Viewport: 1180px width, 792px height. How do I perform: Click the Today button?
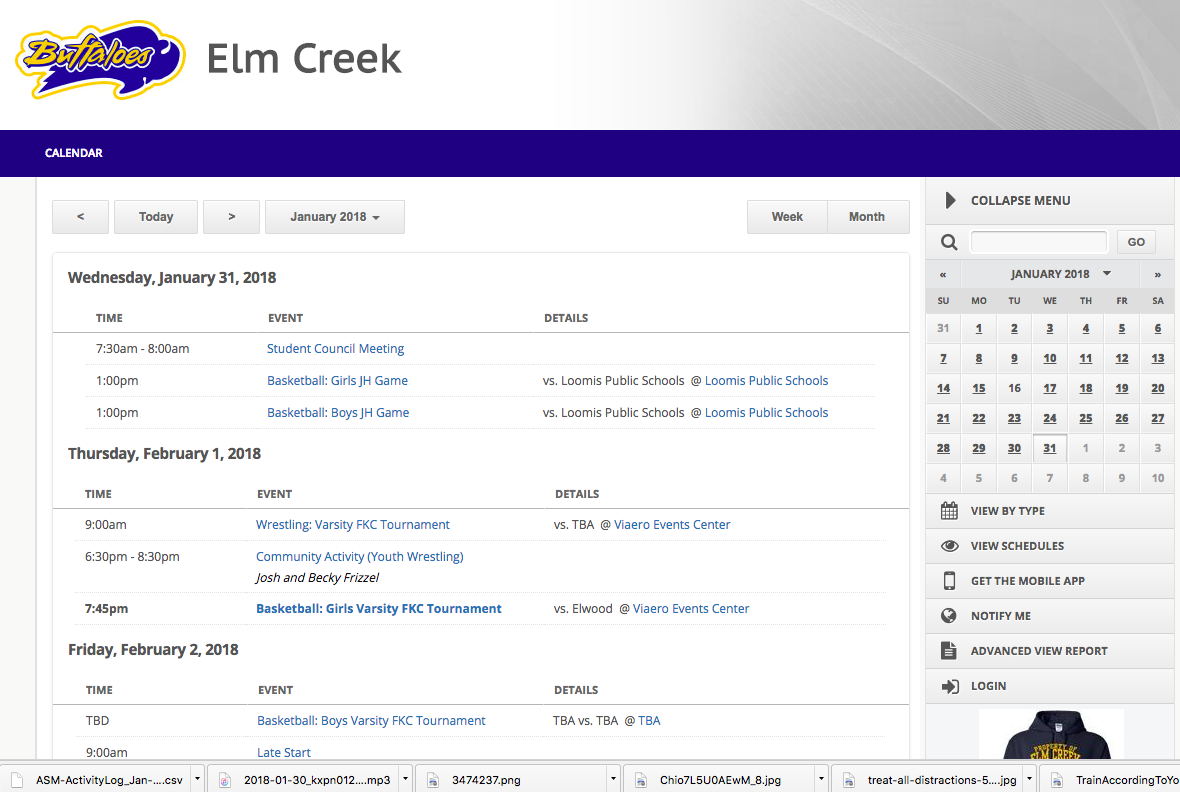click(155, 217)
